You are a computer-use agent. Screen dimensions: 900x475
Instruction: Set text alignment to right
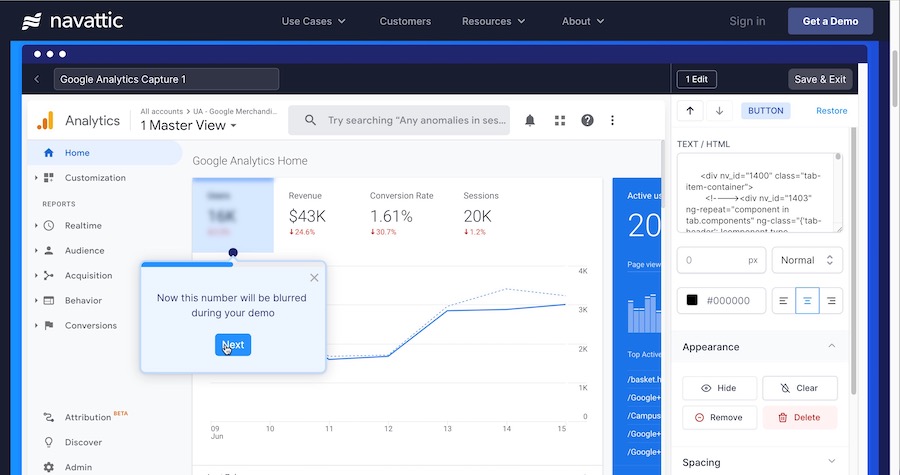pyautogui.click(x=831, y=301)
